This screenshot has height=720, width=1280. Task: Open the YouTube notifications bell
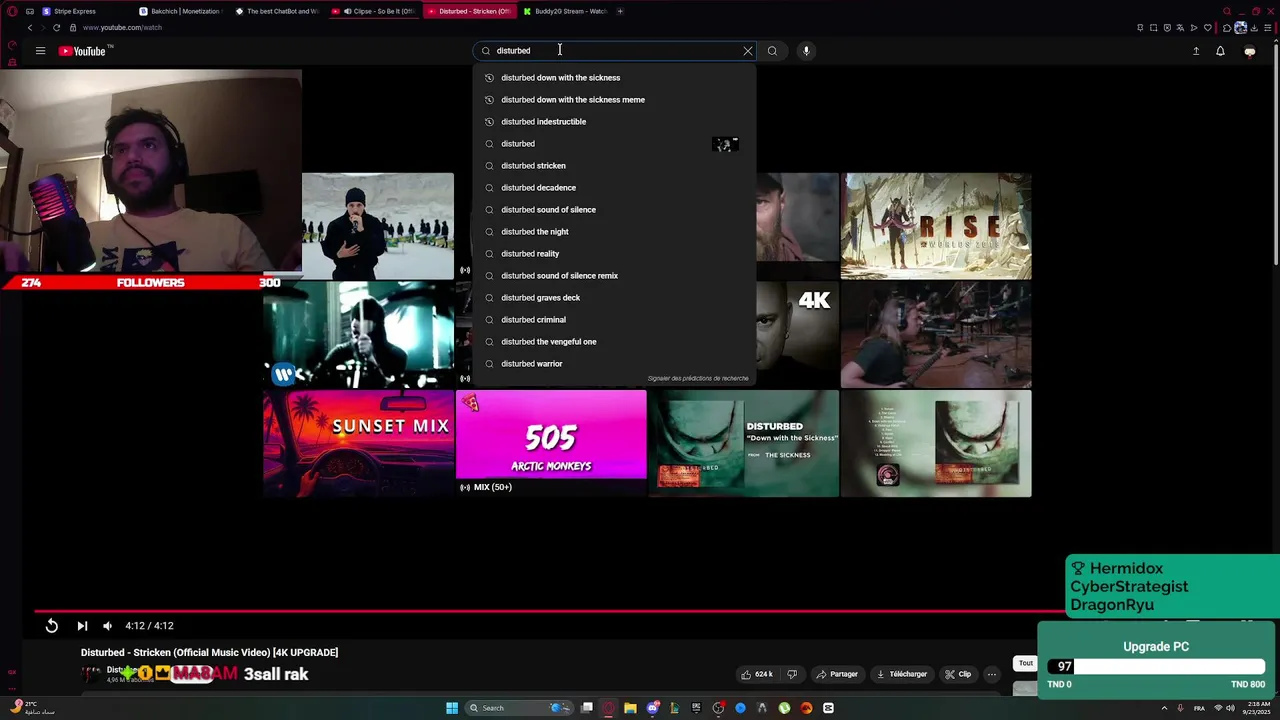tap(1220, 51)
